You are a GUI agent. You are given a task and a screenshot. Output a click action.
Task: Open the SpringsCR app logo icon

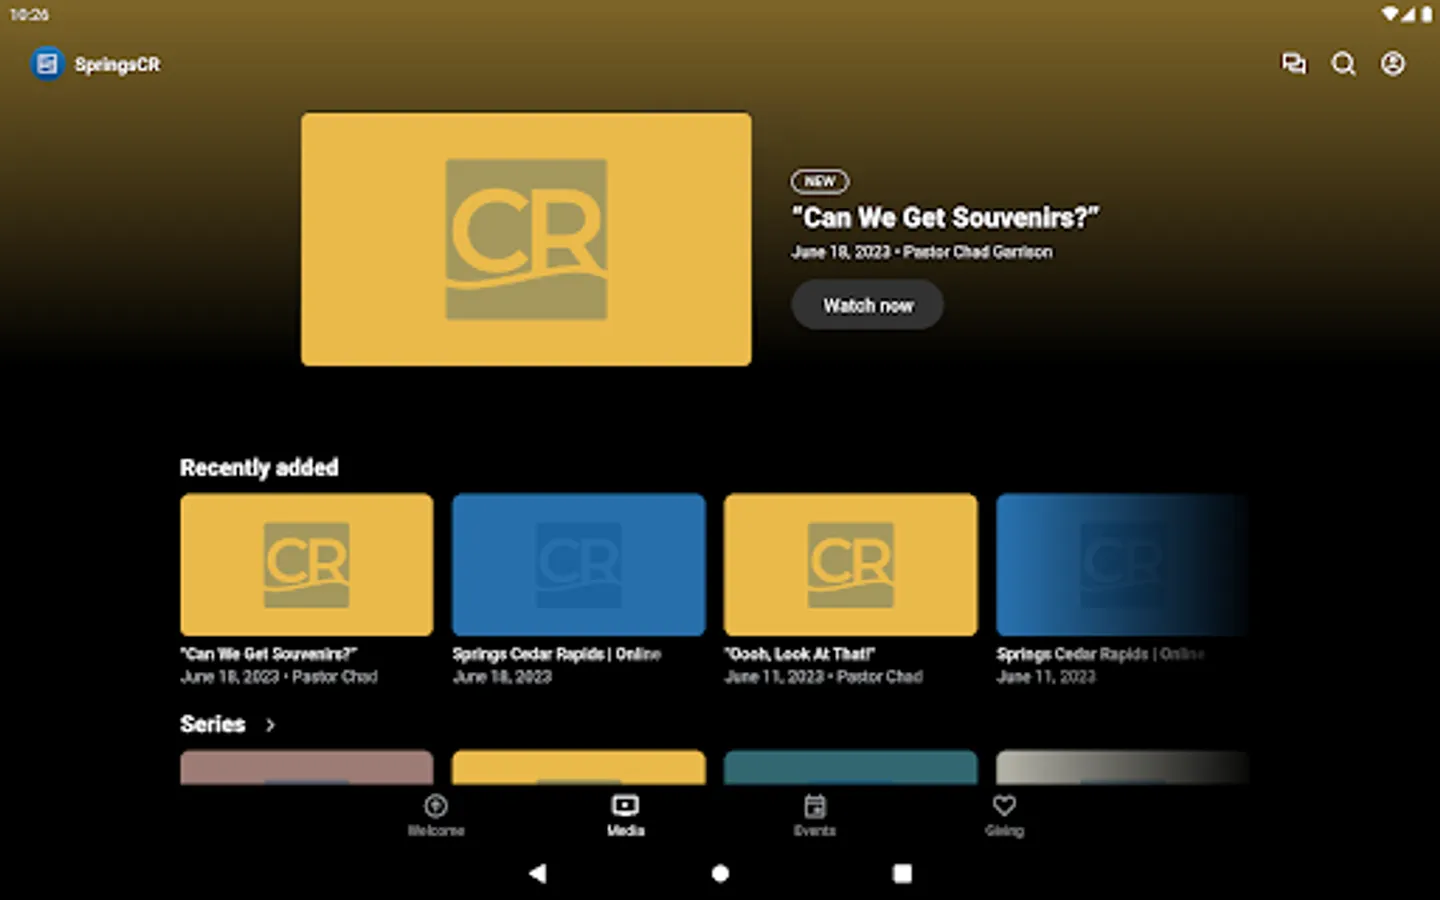pyautogui.click(x=46, y=64)
